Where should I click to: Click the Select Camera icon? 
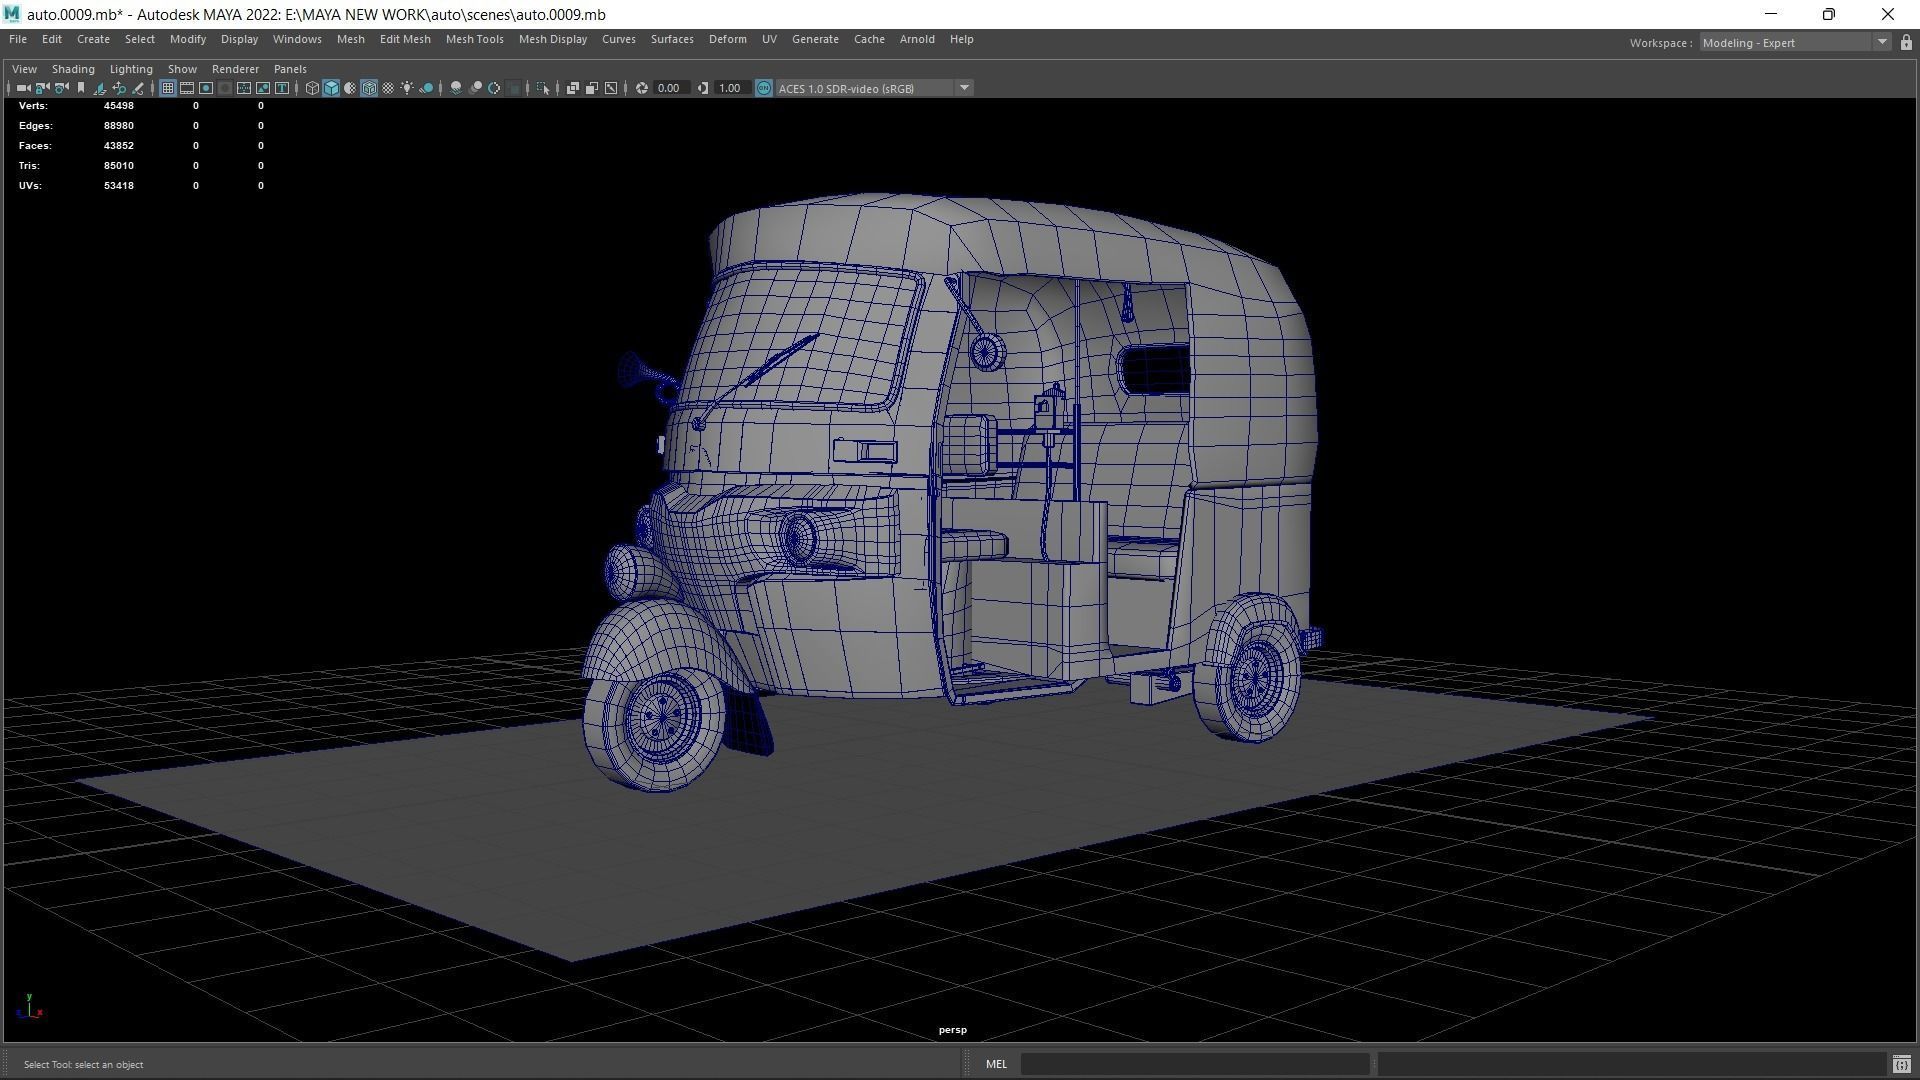[x=23, y=88]
